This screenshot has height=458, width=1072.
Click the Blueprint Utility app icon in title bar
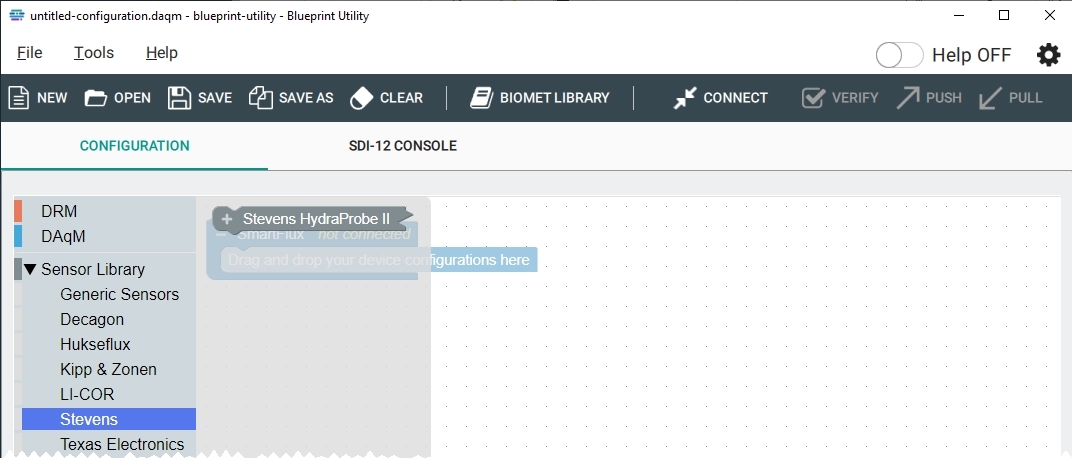(17, 16)
